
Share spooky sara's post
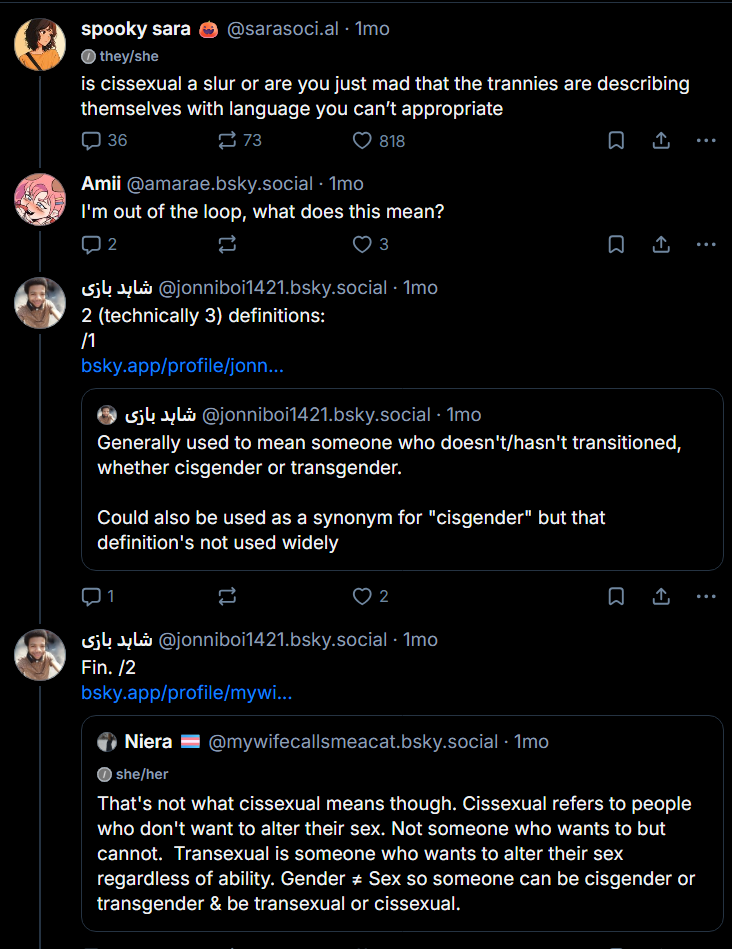[x=661, y=141]
